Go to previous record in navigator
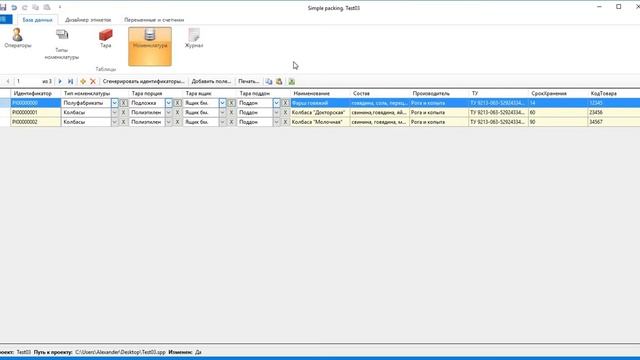 click(x=8, y=81)
